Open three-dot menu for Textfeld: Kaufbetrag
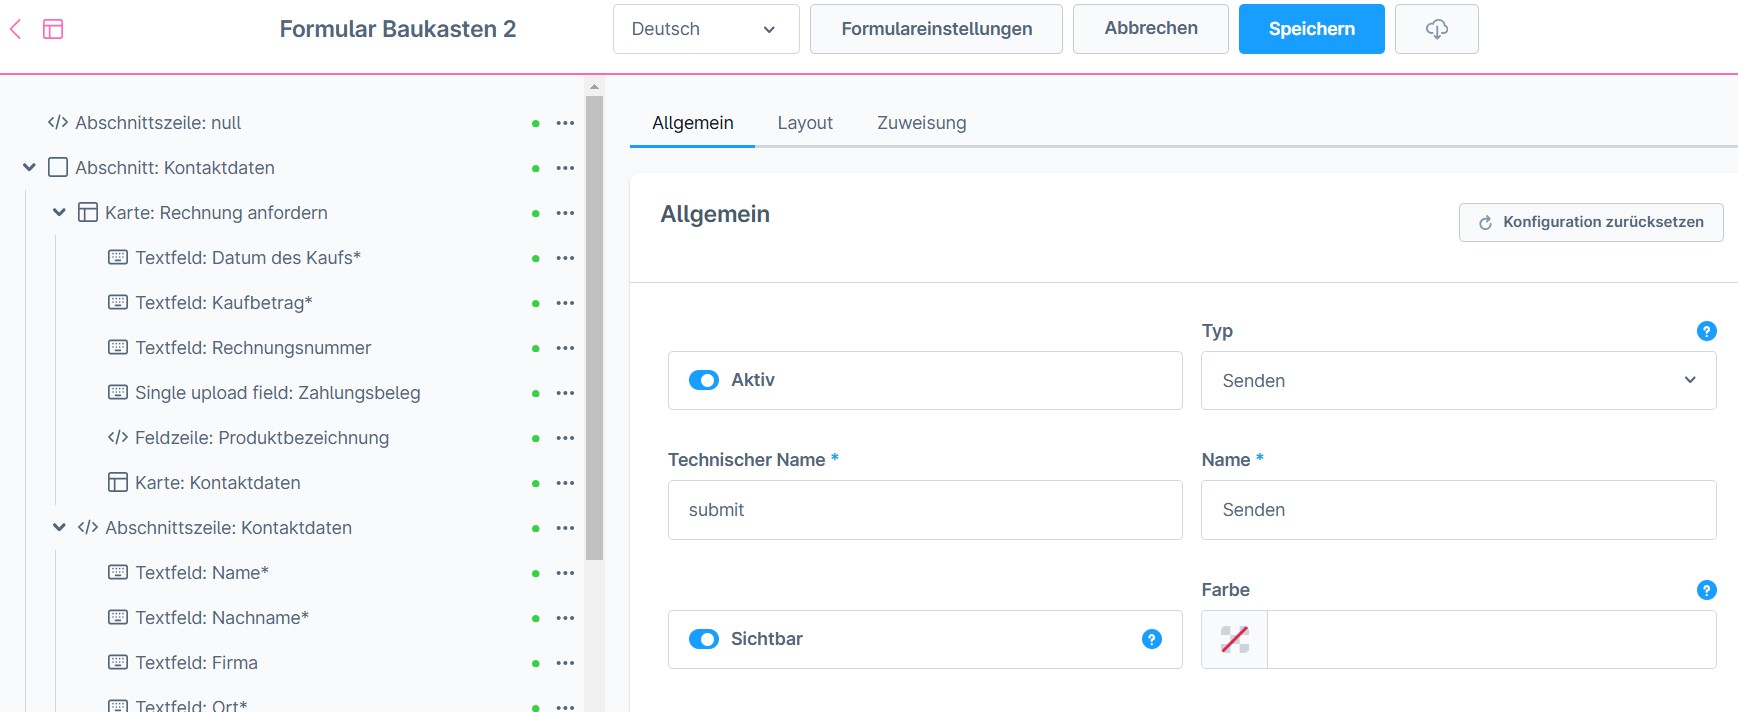 pos(565,303)
